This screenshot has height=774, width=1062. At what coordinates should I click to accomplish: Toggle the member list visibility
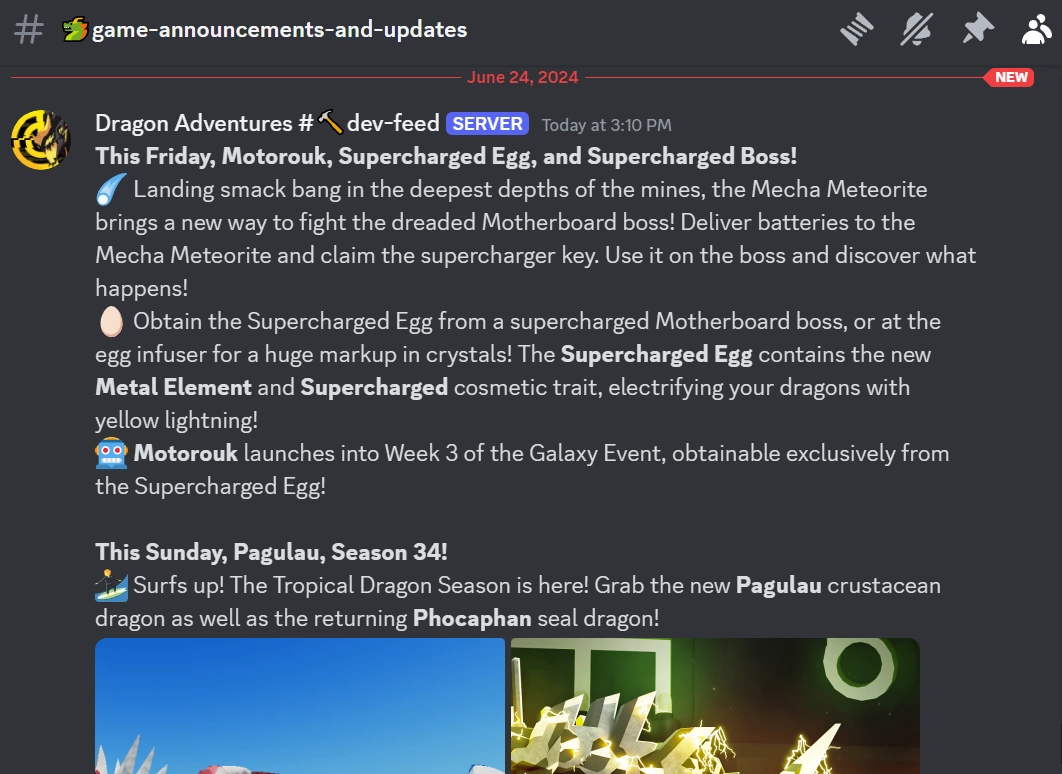[x=1036, y=29]
